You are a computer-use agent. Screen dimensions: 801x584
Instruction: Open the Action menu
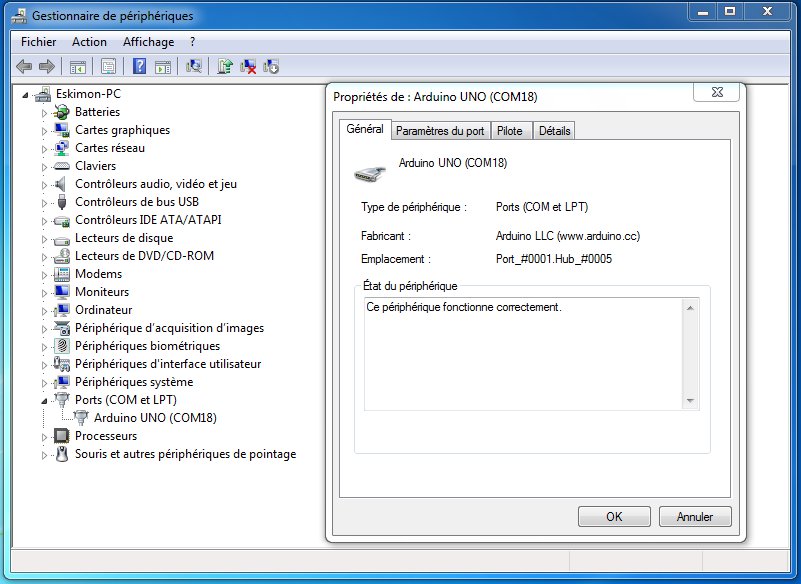(89, 42)
